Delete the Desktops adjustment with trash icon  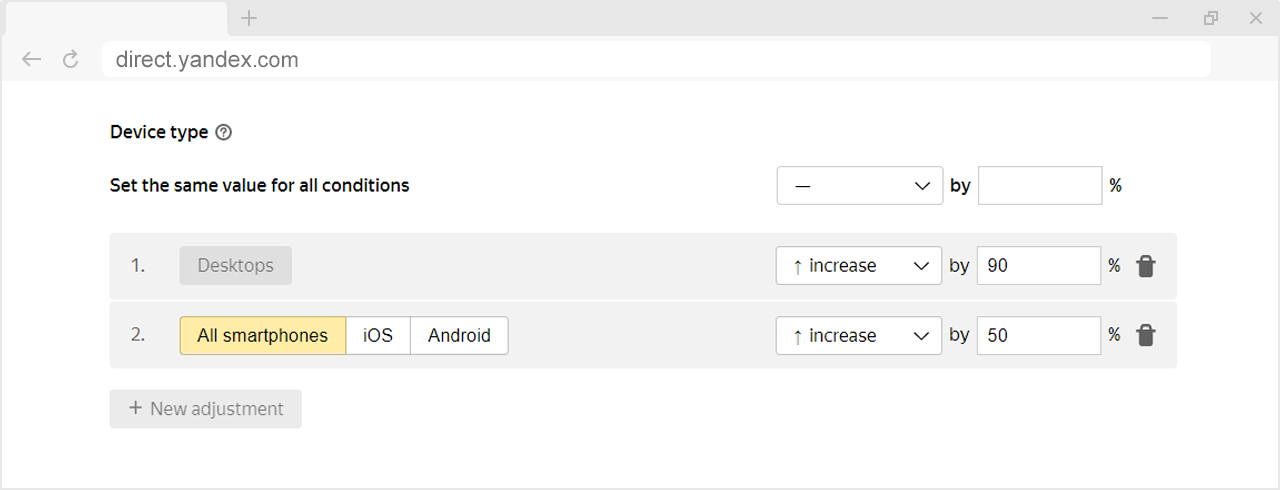coord(1146,266)
